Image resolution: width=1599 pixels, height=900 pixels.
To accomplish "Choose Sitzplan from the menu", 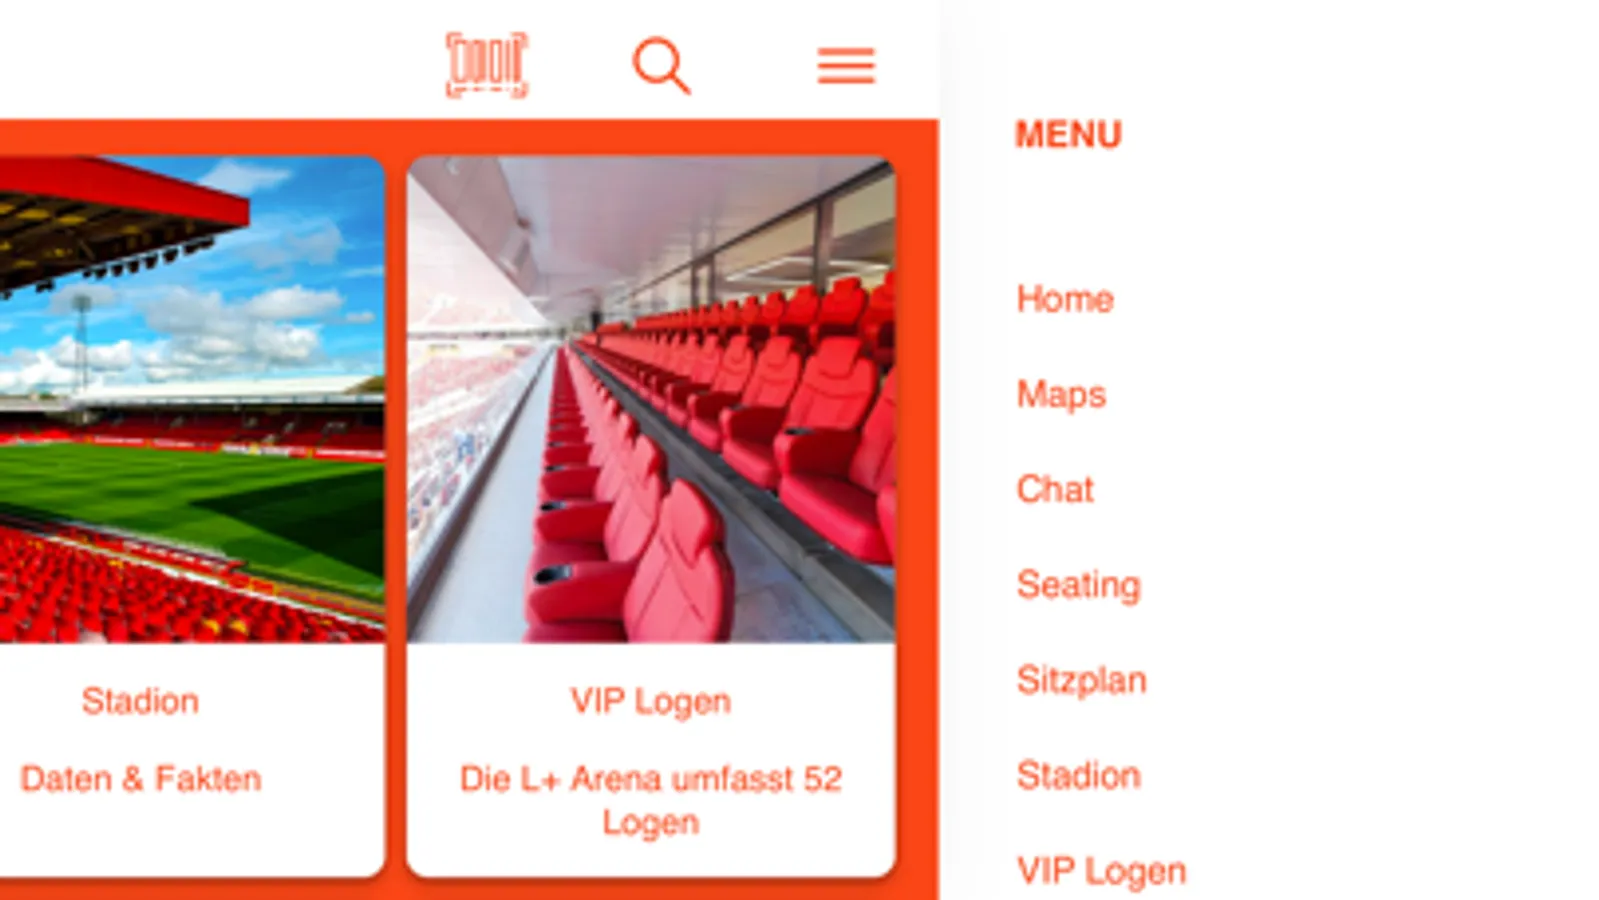I will 1081,681.
